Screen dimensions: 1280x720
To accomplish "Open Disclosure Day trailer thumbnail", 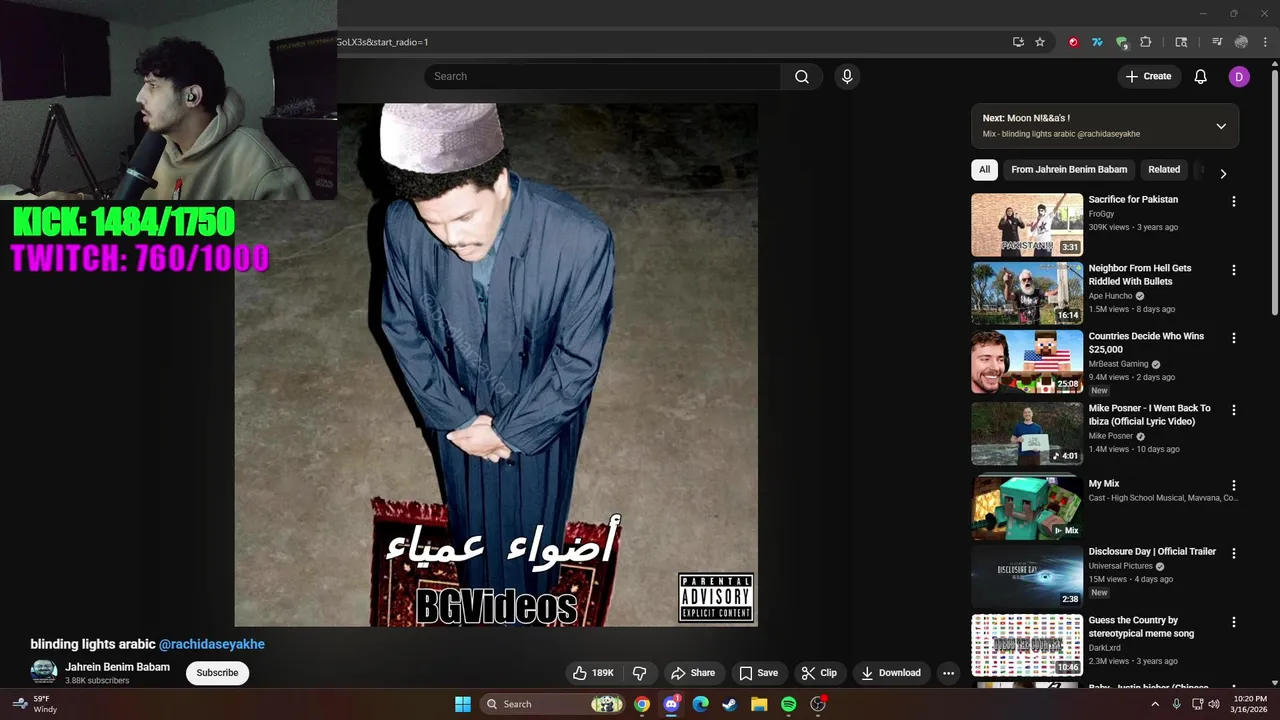I will pyautogui.click(x=1027, y=577).
